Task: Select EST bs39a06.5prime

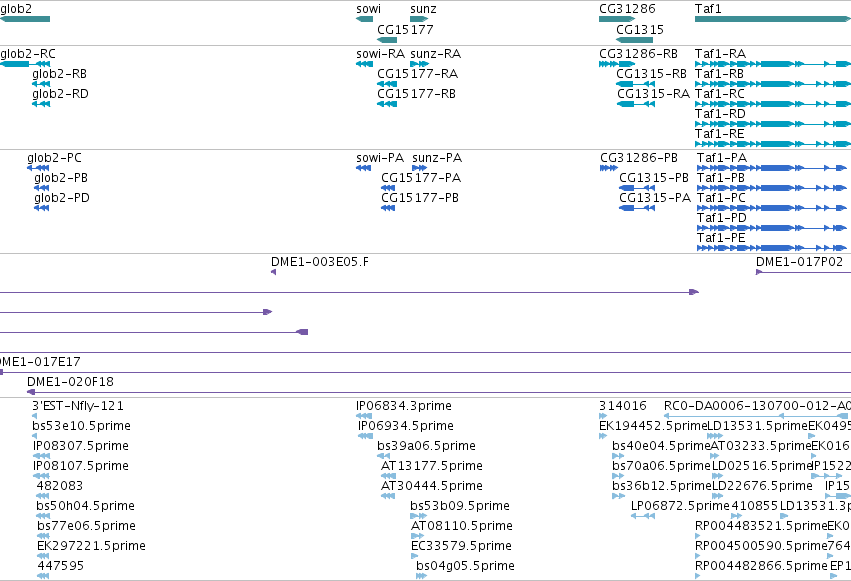Action: (384, 456)
